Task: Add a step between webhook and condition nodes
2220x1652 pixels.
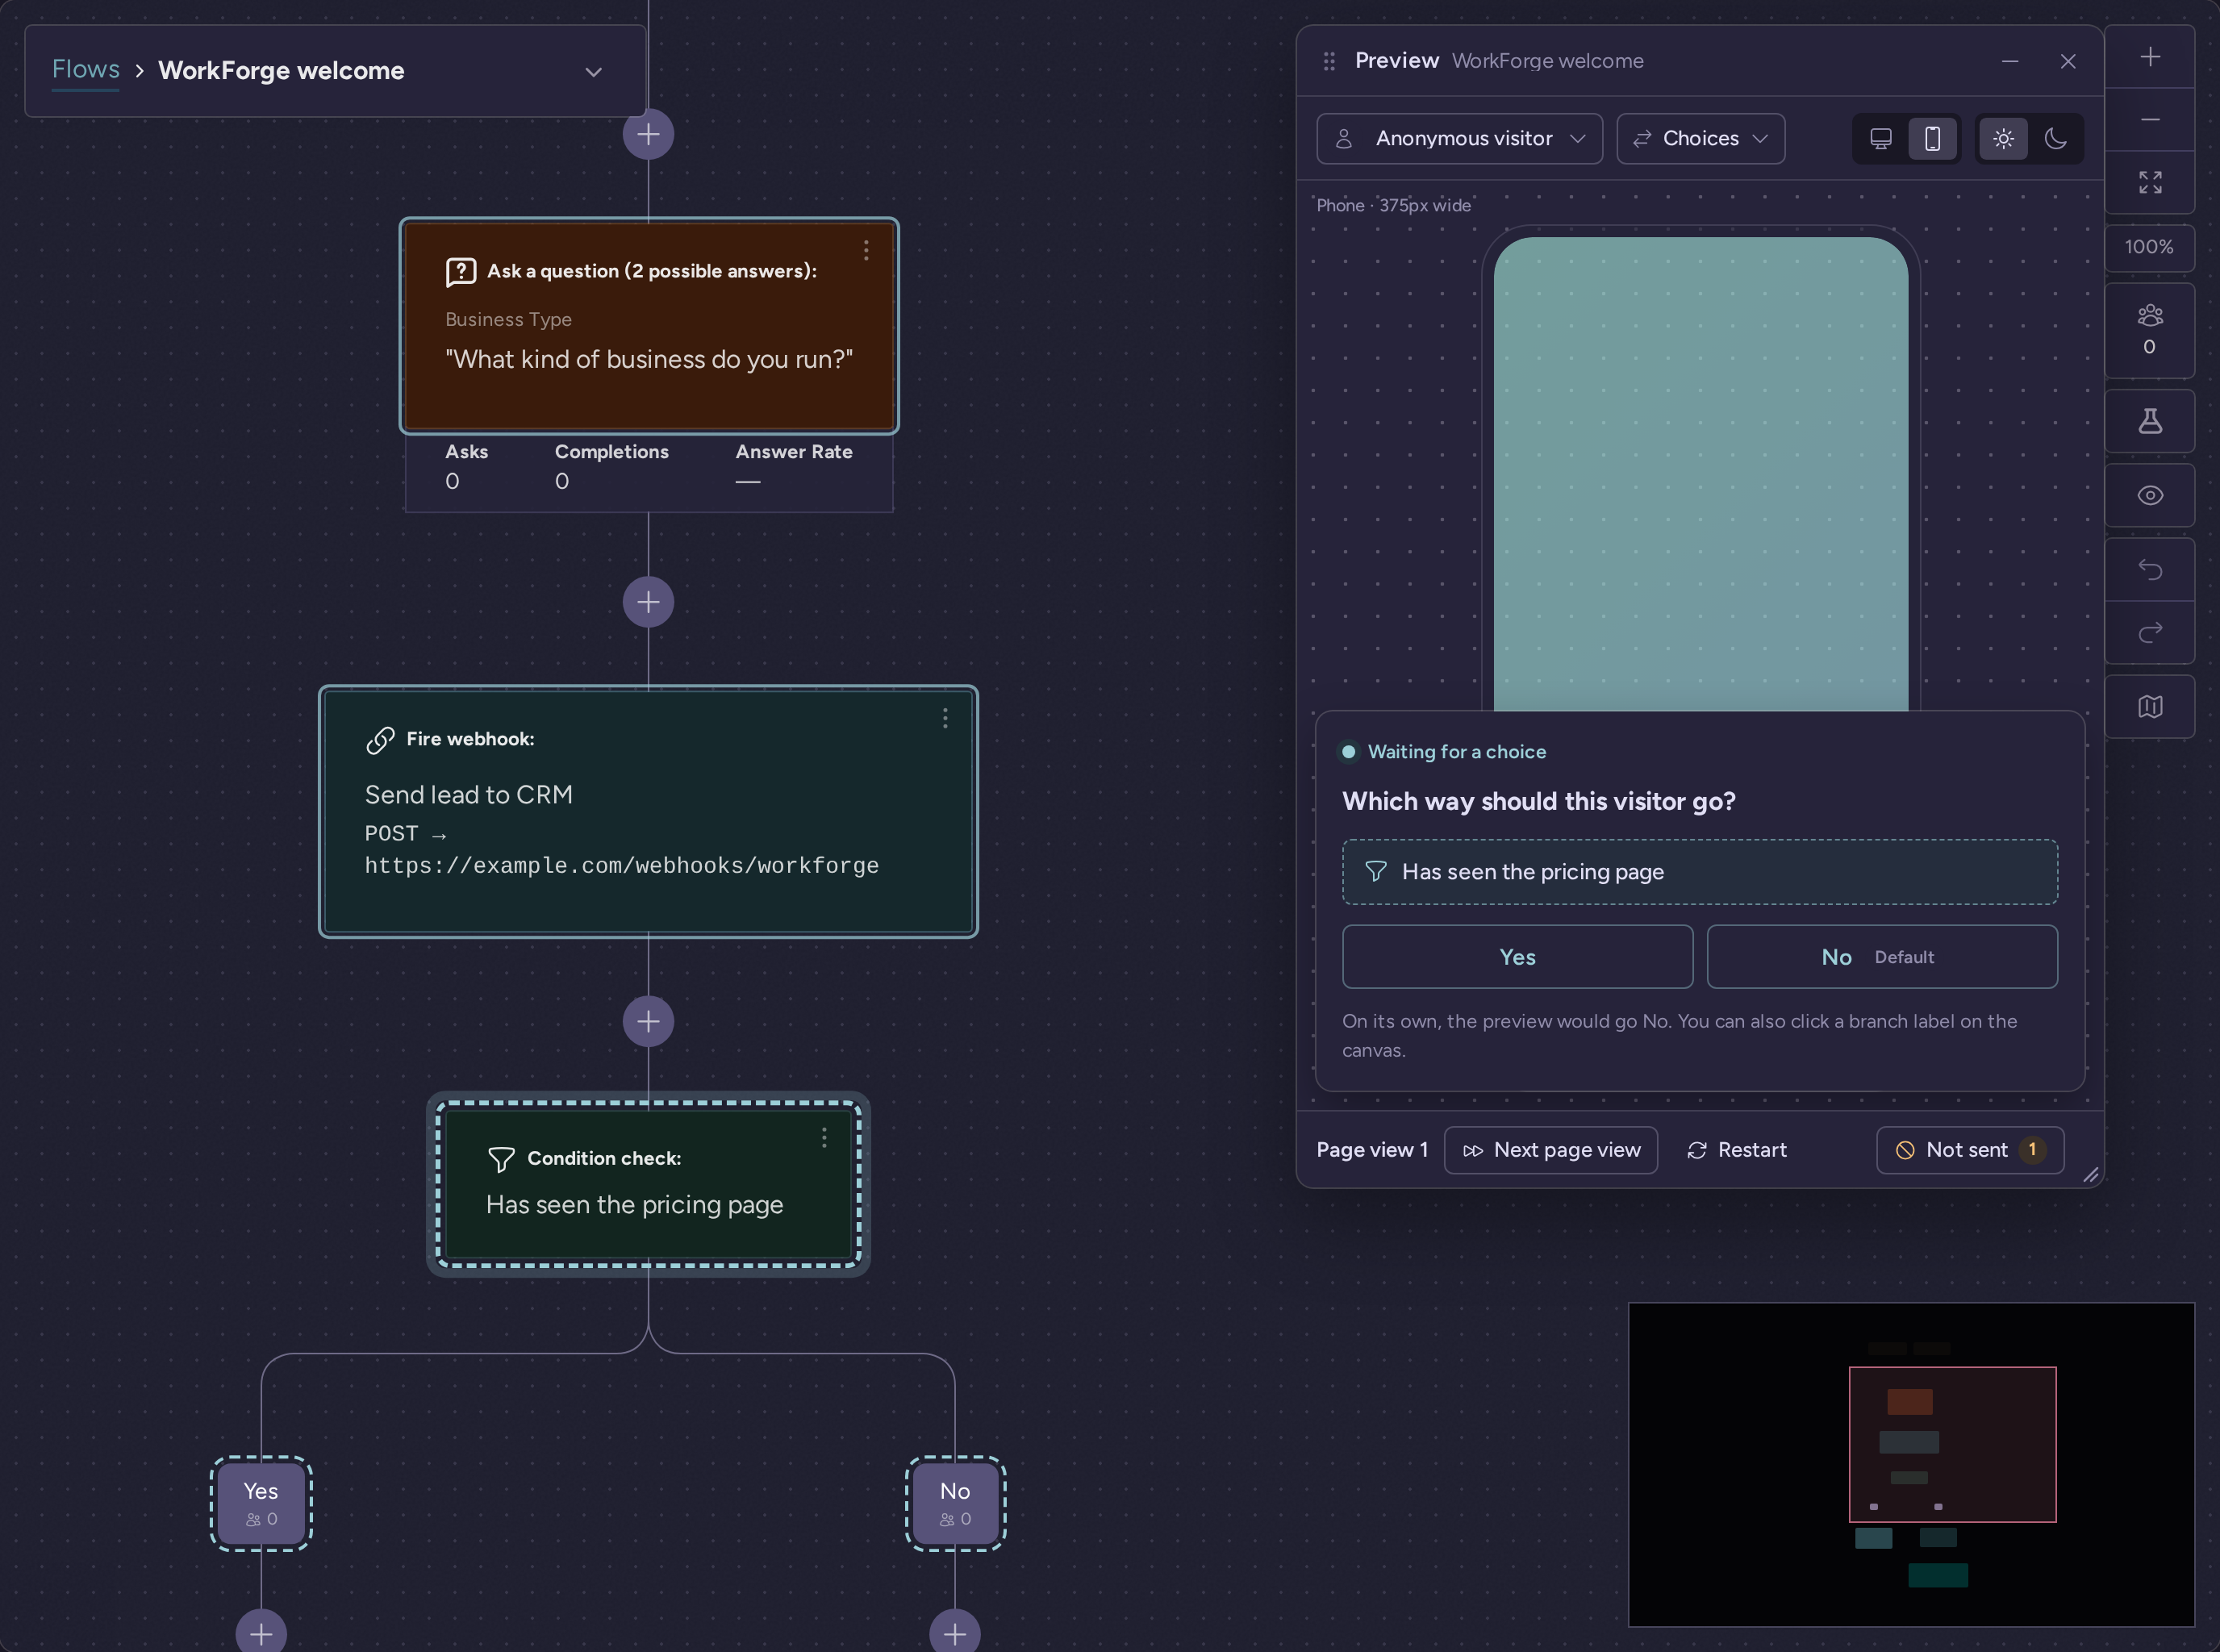Action: pyautogui.click(x=648, y=1021)
